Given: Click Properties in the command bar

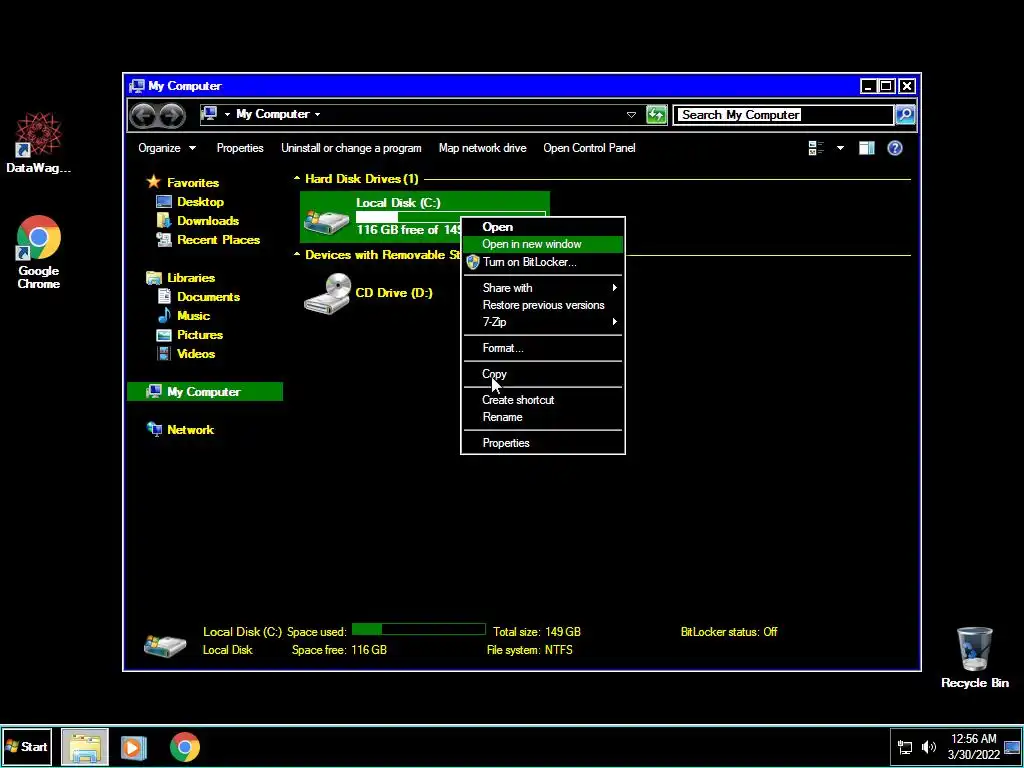Looking at the screenshot, I should point(240,148).
